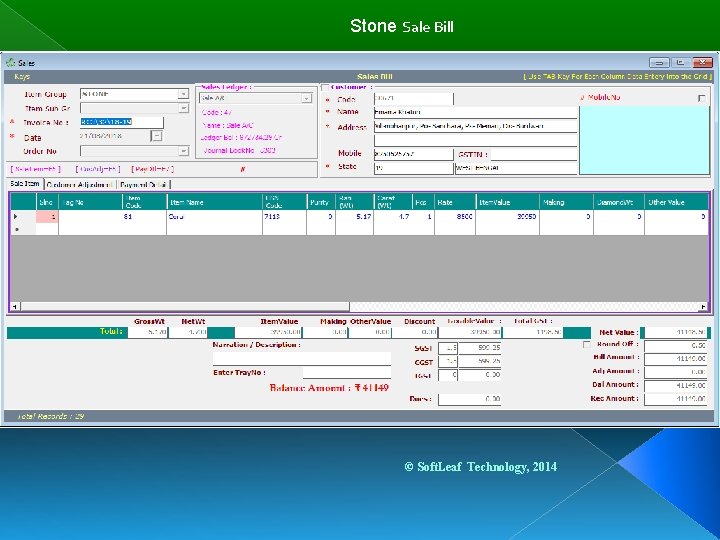Click the state name field West Bengal
This screenshot has height=540, width=720.
(516, 168)
